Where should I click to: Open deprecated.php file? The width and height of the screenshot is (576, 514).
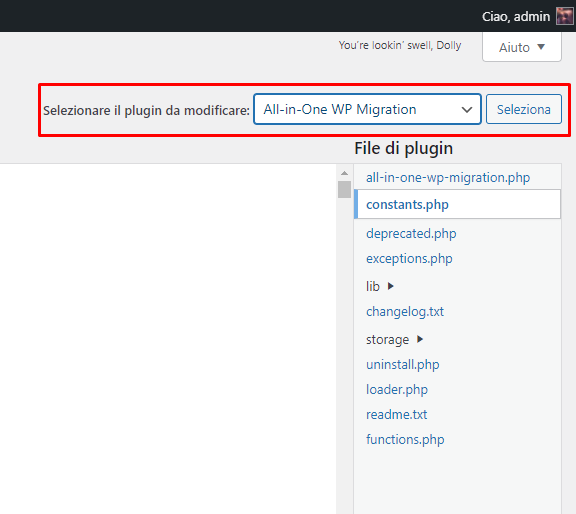(x=411, y=234)
